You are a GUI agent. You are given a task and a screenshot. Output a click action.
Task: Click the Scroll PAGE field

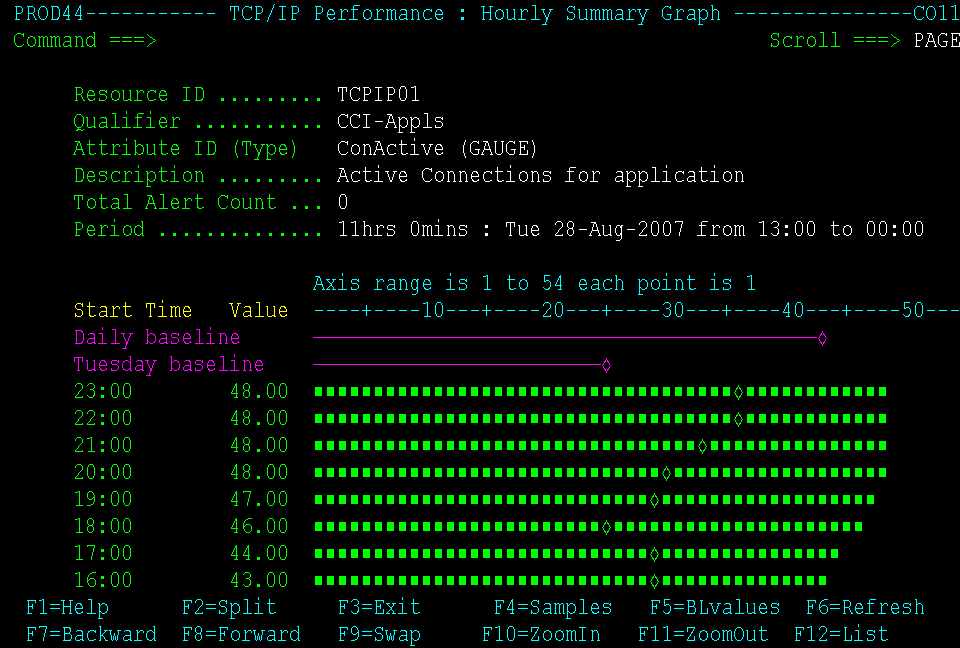click(x=936, y=41)
